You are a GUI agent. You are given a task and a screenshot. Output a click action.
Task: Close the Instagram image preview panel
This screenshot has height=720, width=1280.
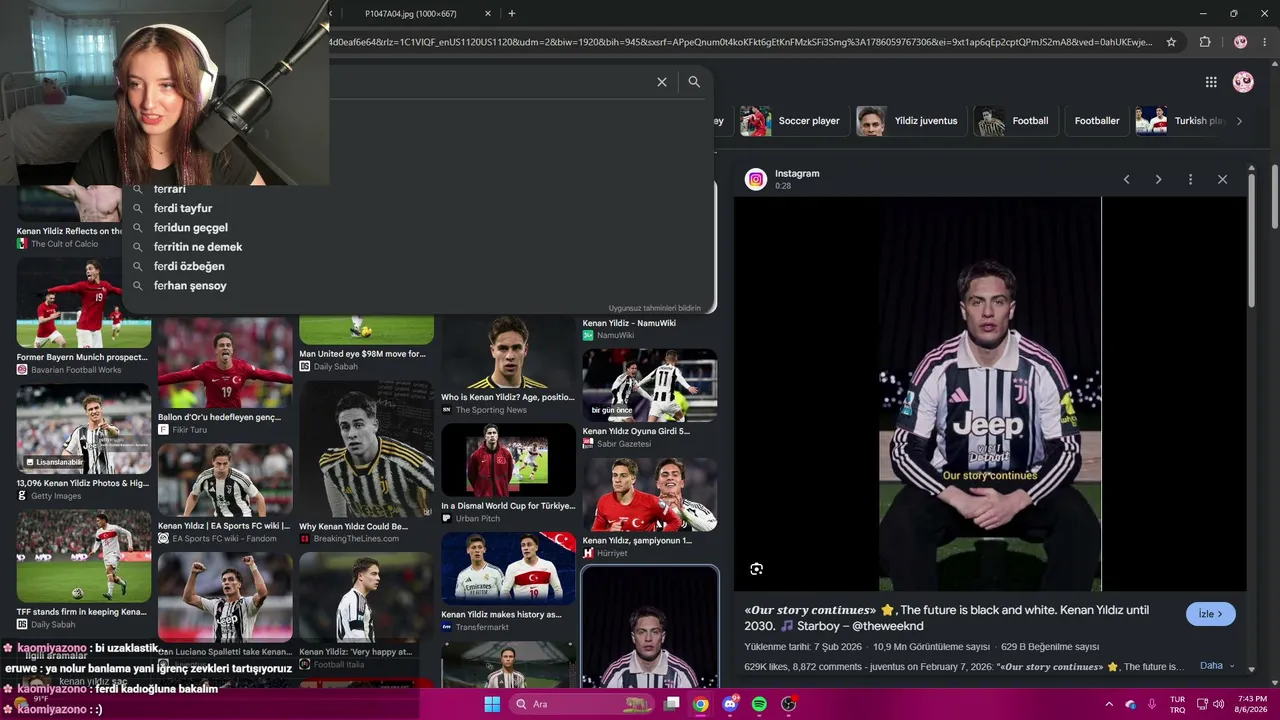tap(1222, 179)
